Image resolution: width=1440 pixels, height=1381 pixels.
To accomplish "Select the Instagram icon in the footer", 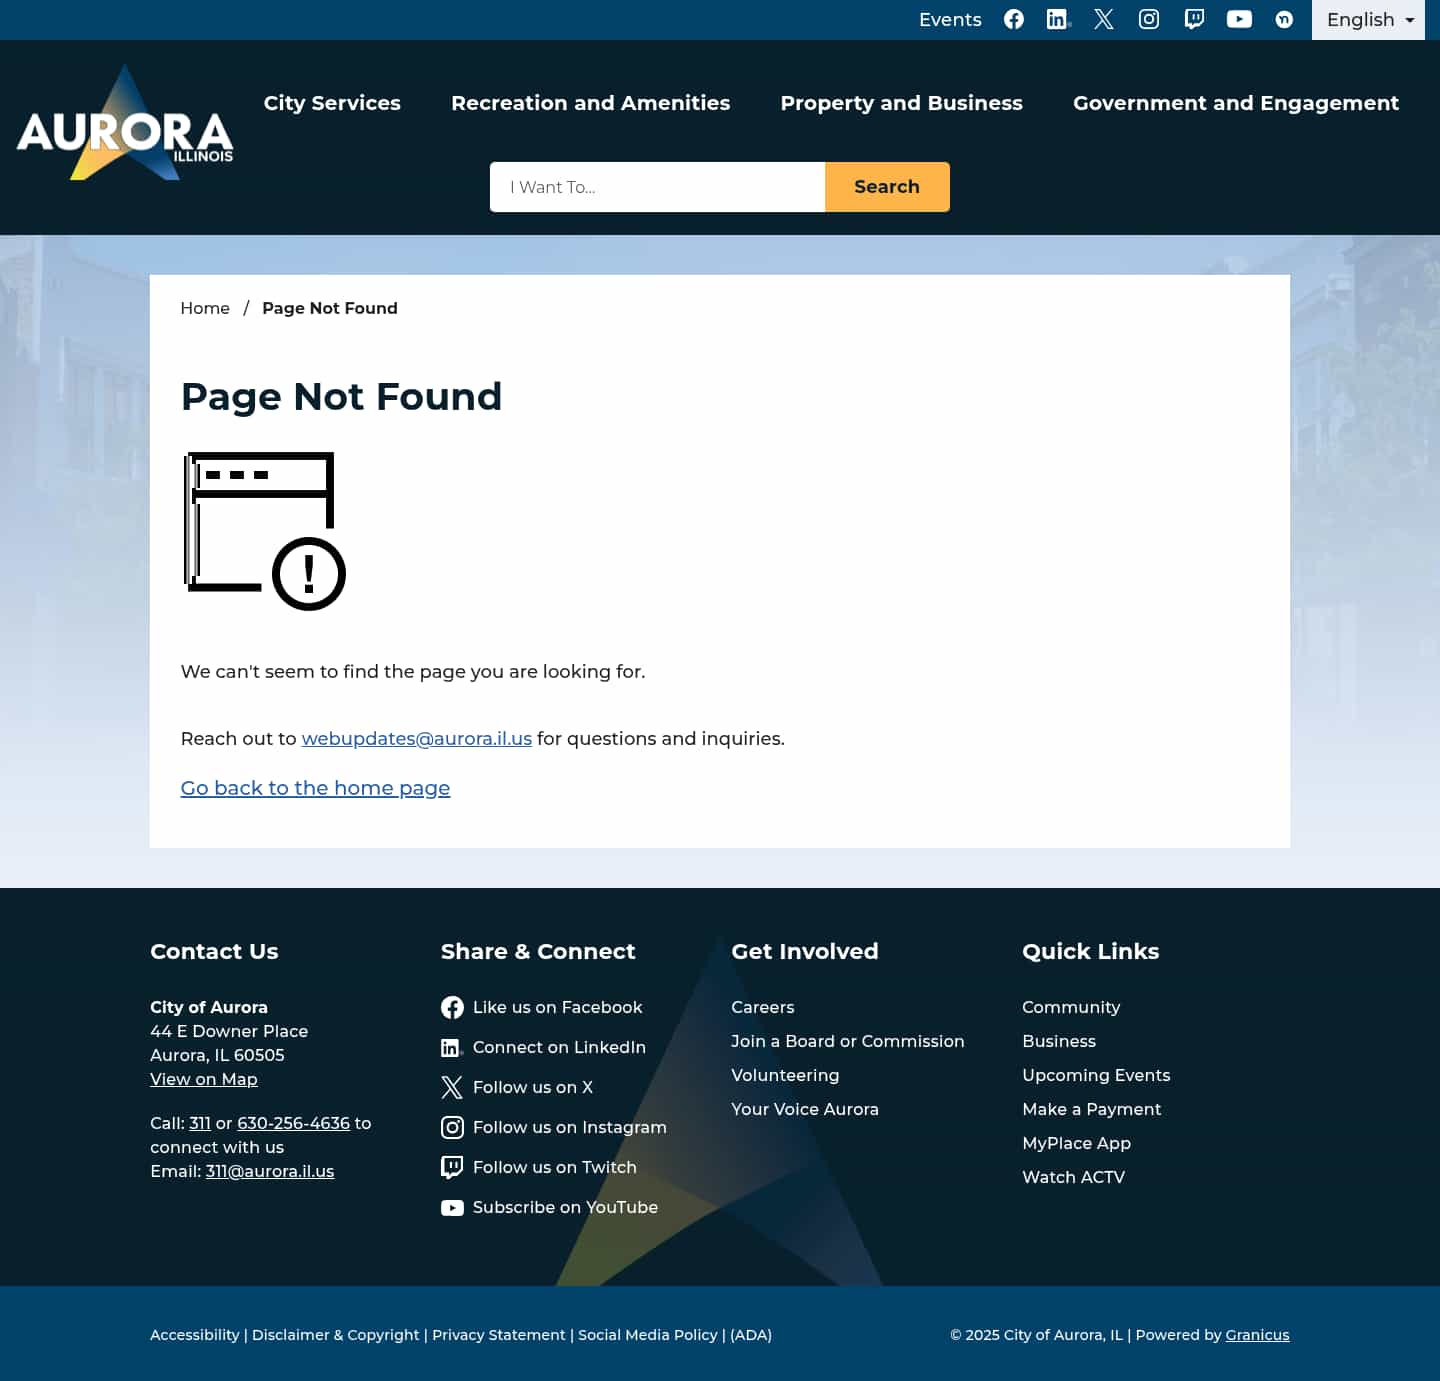I will pos(452,1127).
